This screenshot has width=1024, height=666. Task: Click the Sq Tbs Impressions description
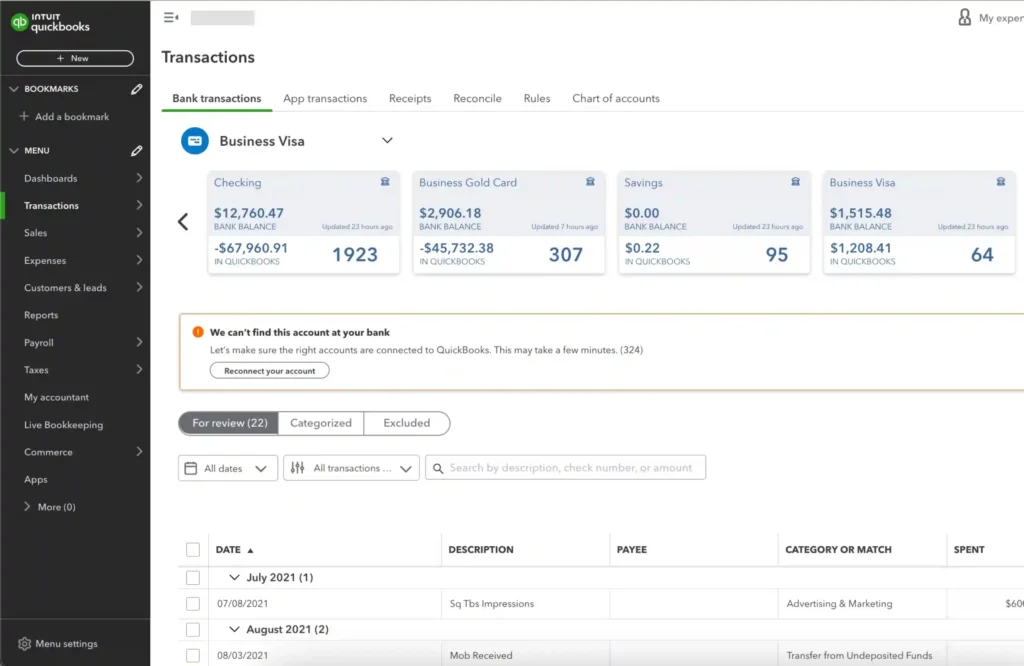tap(492, 604)
